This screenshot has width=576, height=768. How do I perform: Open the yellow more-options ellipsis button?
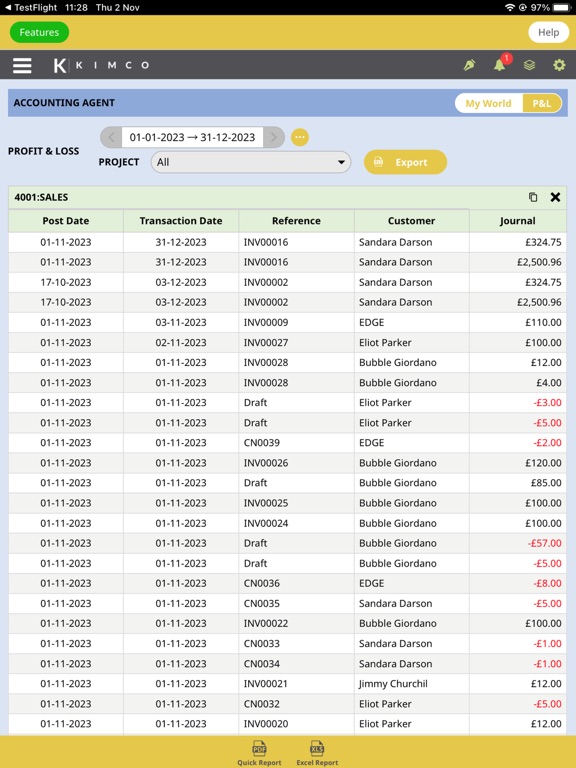300,137
